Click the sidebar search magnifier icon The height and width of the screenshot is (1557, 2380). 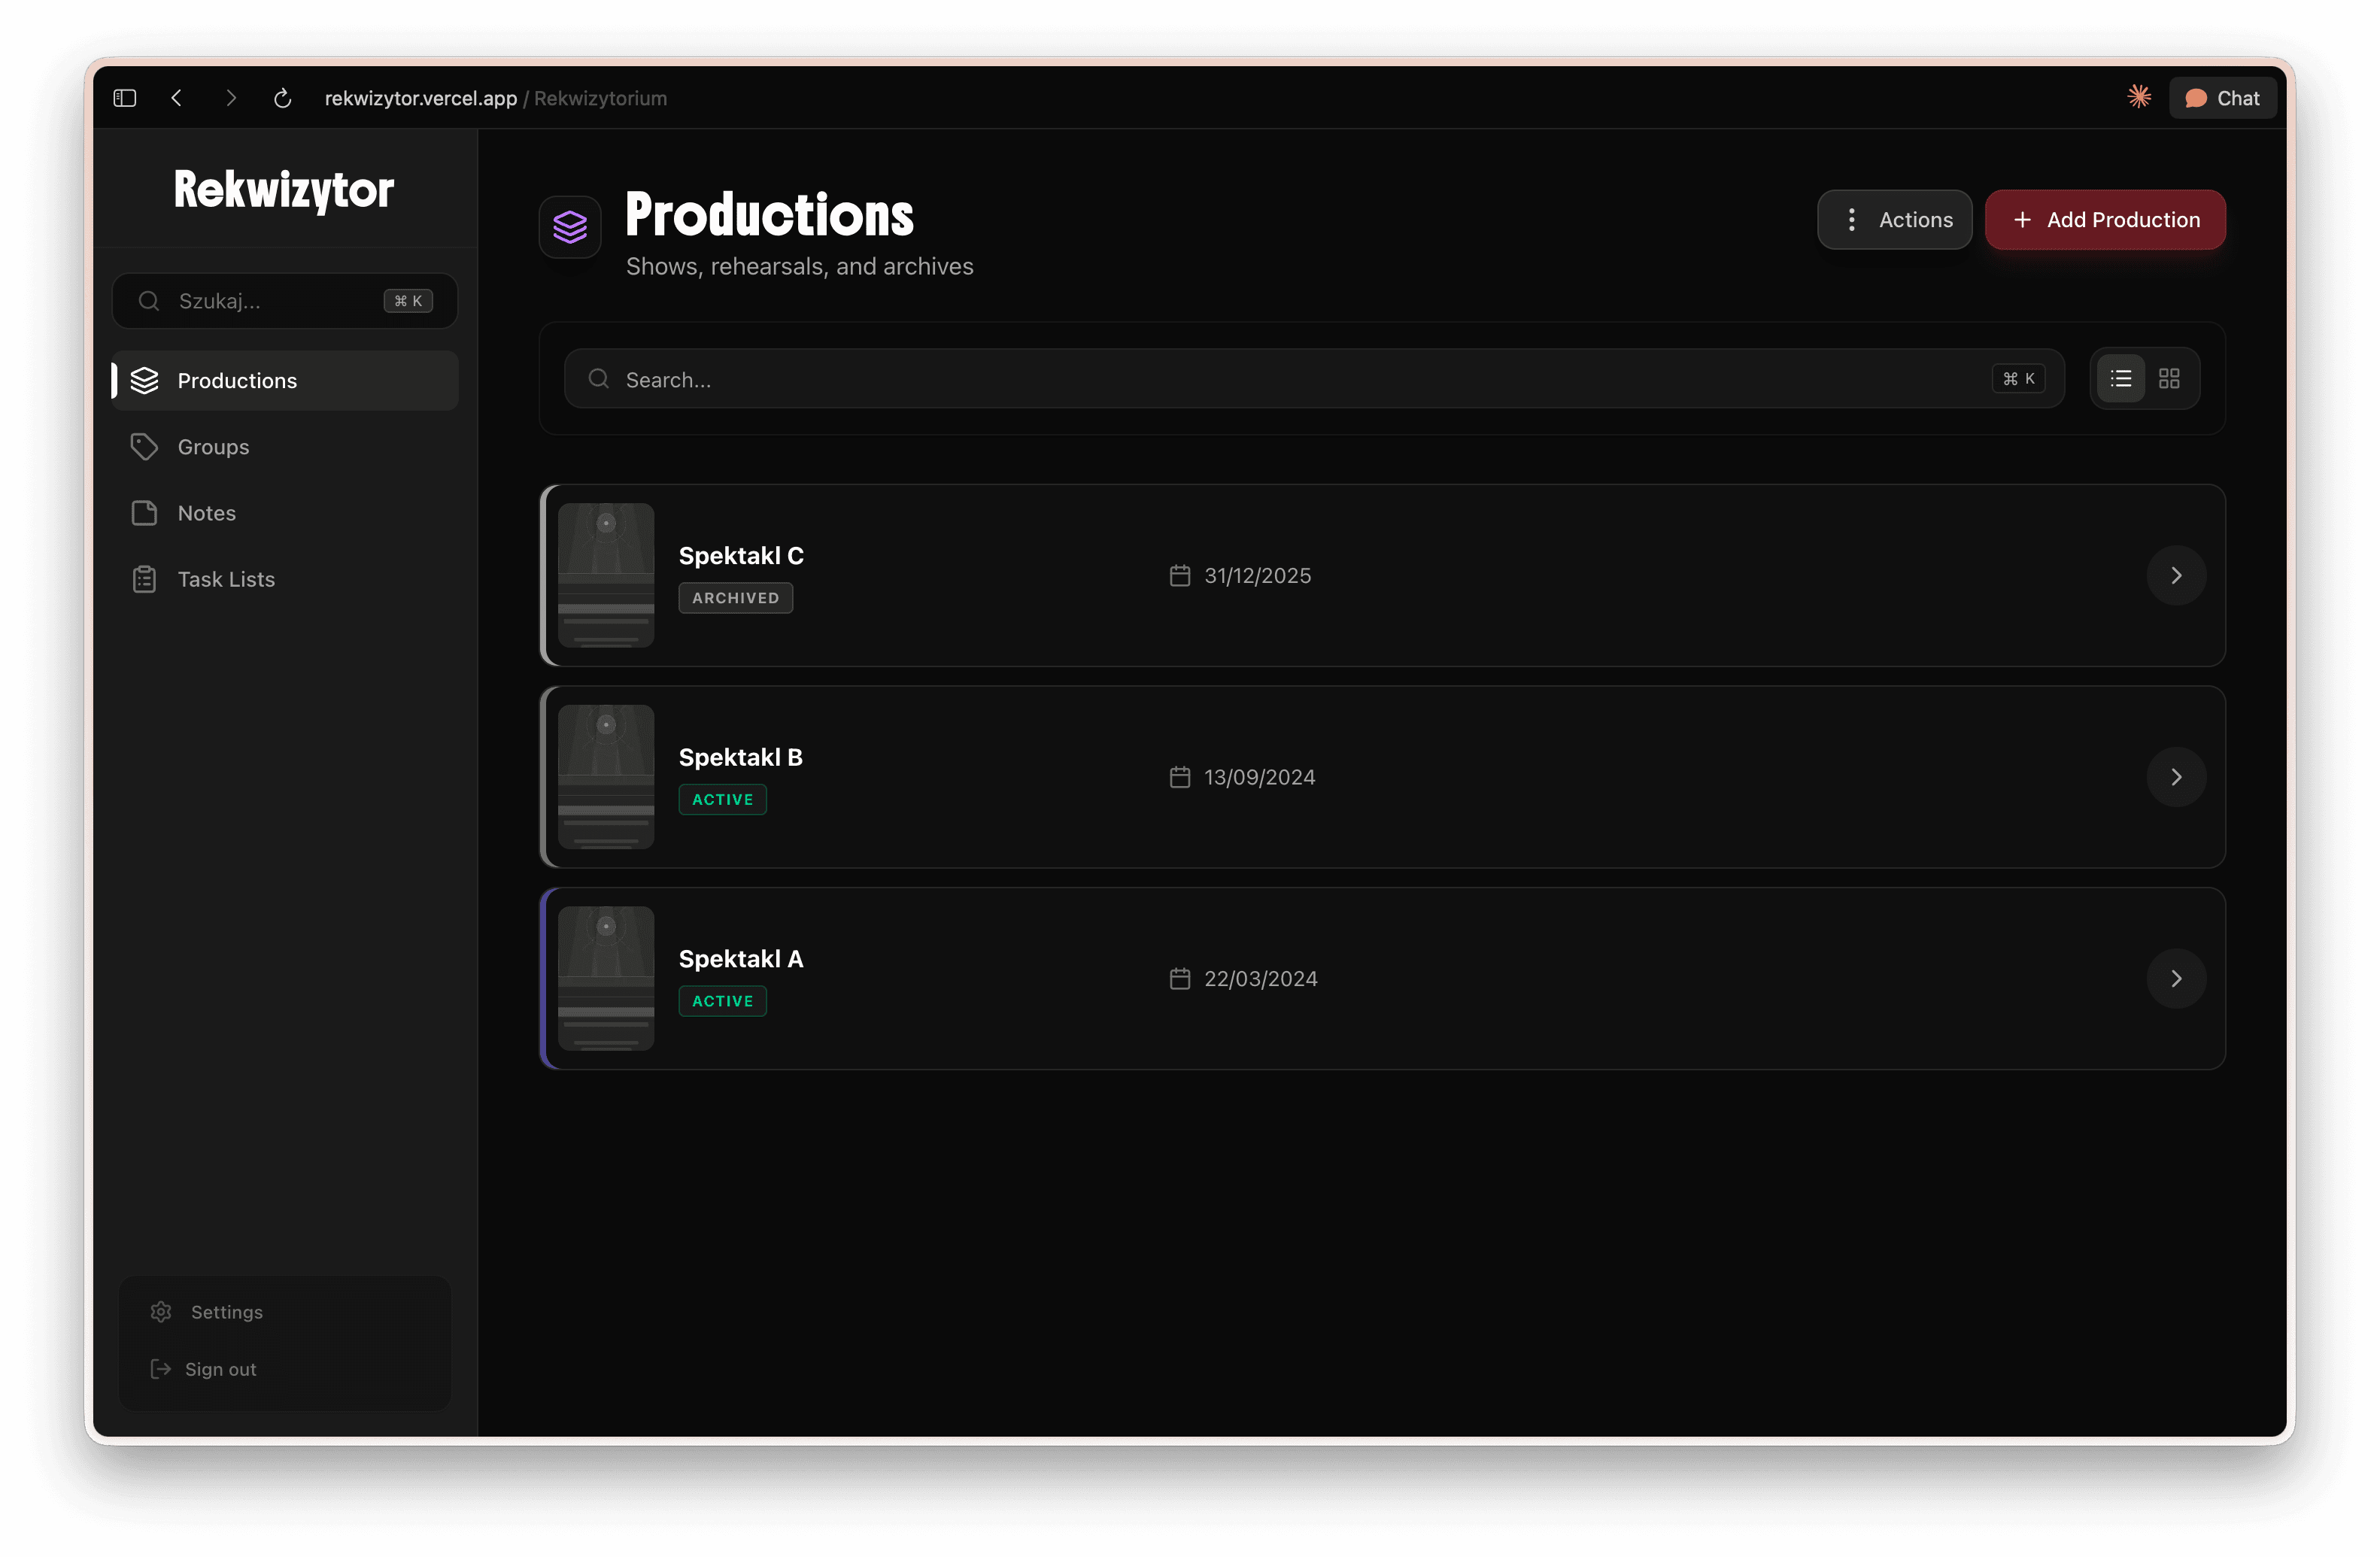[x=149, y=301]
